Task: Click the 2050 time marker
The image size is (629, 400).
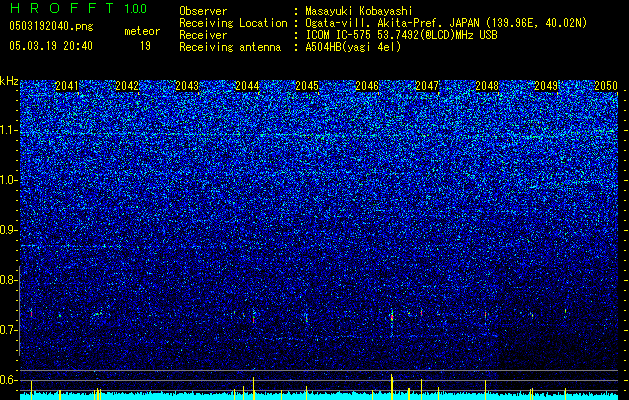Action: pyautogui.click(x=606, y=86)
